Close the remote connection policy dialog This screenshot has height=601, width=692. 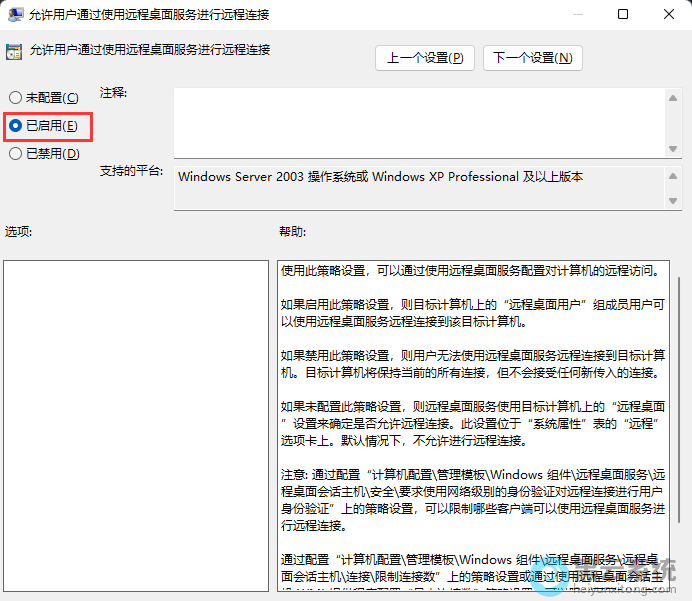pos(668,15)
